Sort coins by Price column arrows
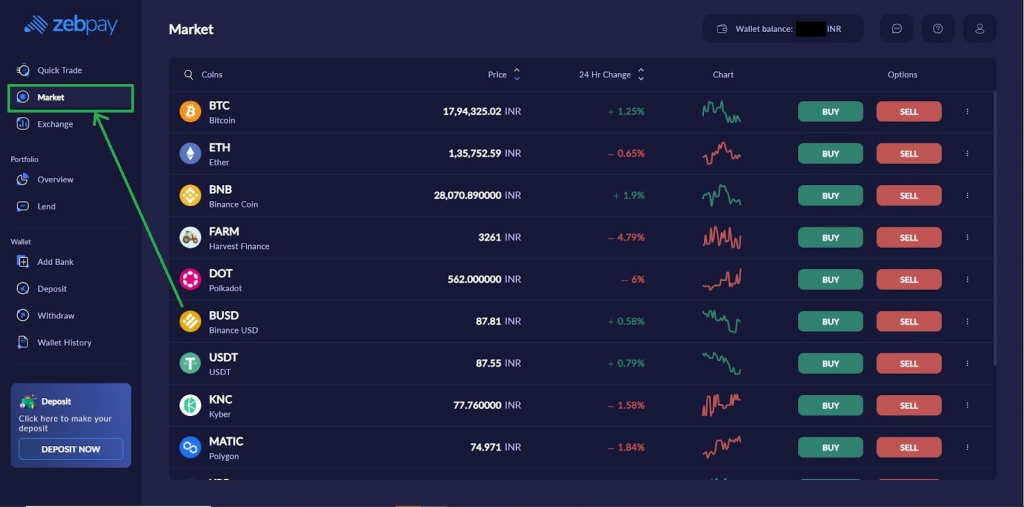The width and height of the screenshot is (1024, 507). tap(517, 75)
